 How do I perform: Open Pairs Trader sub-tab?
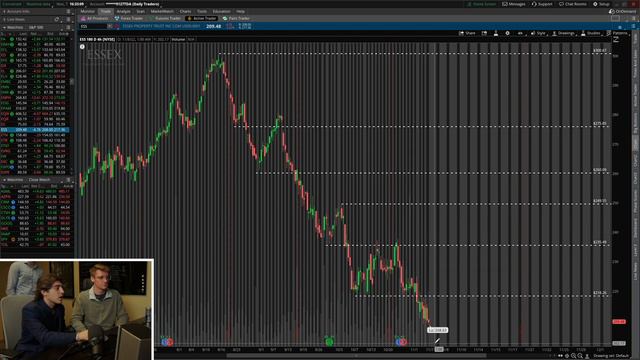pos(236,18)
